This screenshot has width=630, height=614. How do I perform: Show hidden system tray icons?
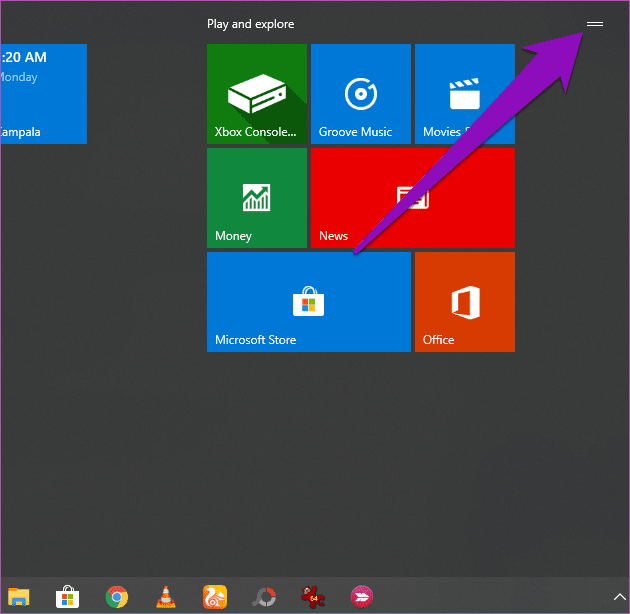tap(620, 597)
